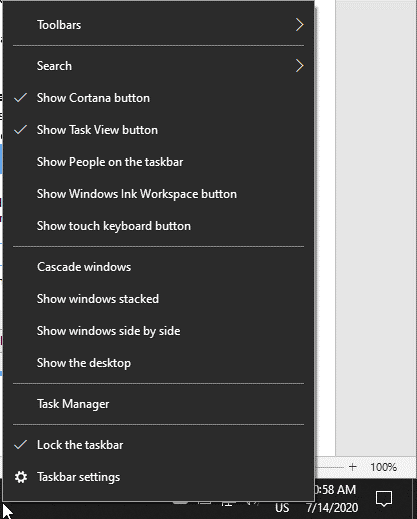Select Cascade windows

158,267
